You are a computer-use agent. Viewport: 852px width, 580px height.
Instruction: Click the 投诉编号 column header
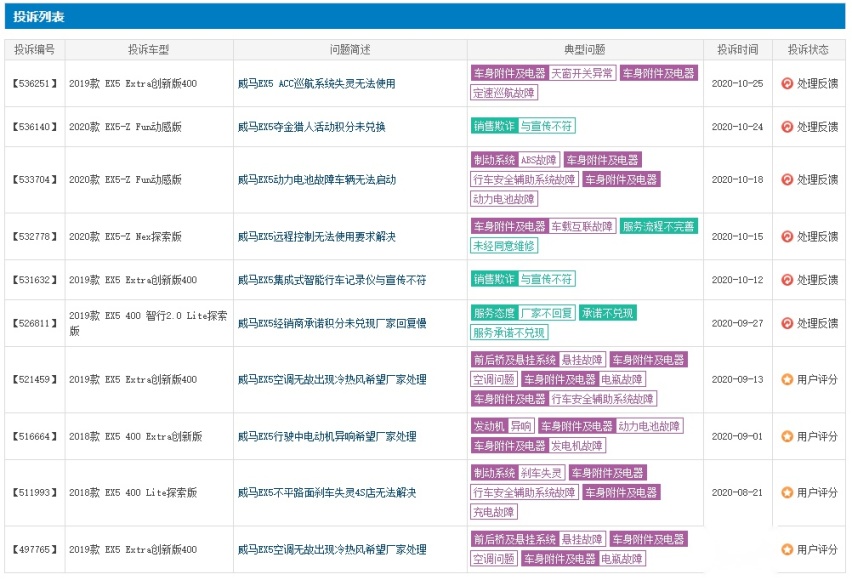pos(34,49)
